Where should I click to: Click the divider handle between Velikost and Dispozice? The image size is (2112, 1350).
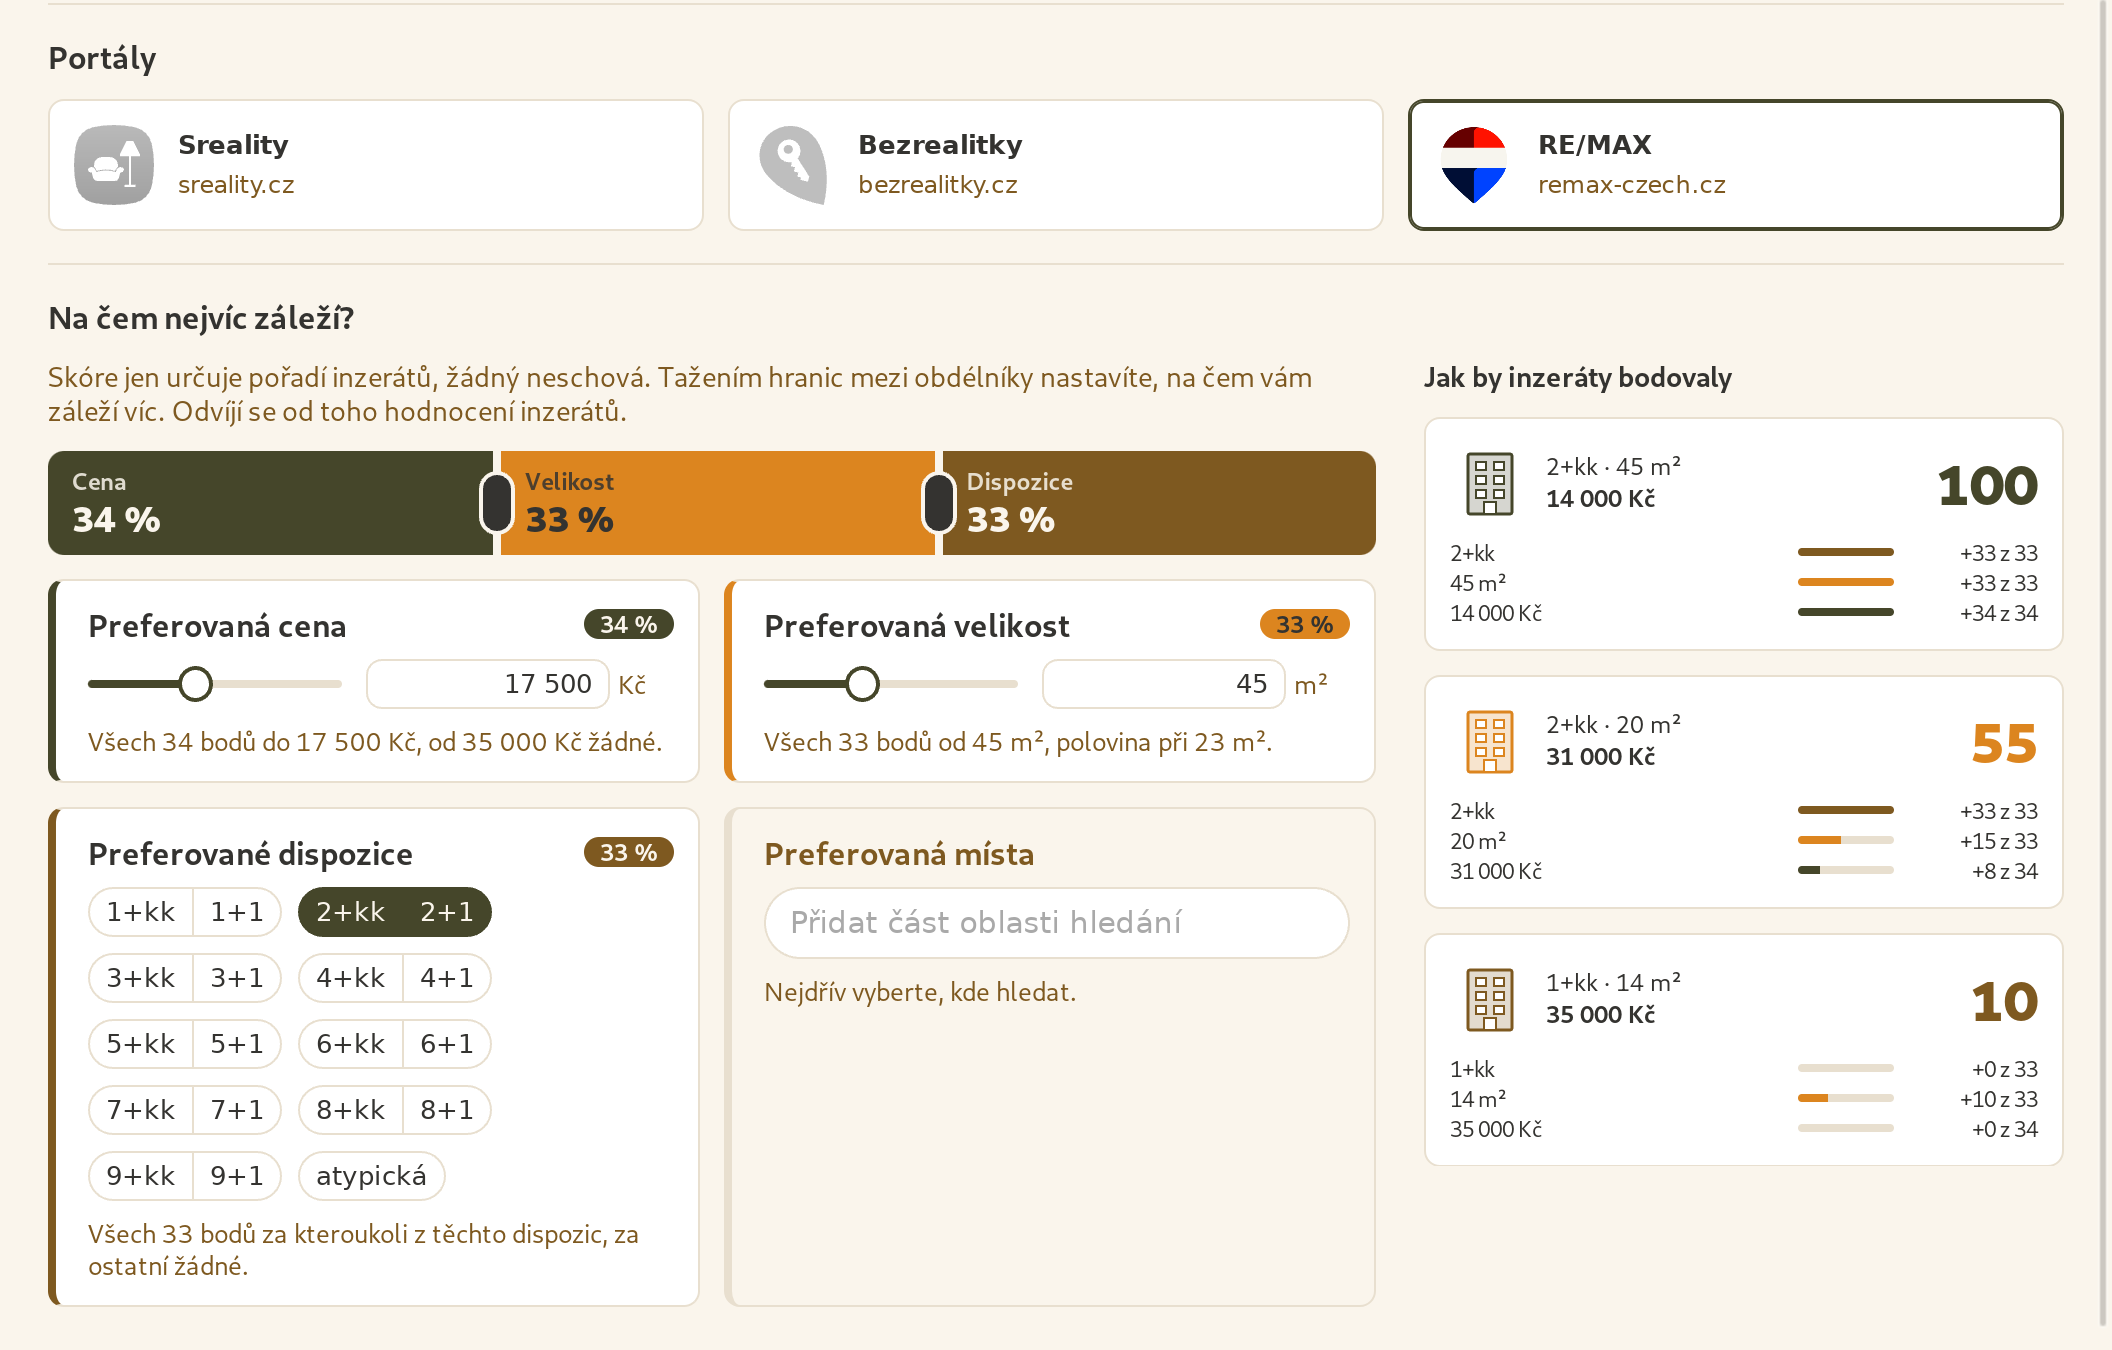coord(939,503)
